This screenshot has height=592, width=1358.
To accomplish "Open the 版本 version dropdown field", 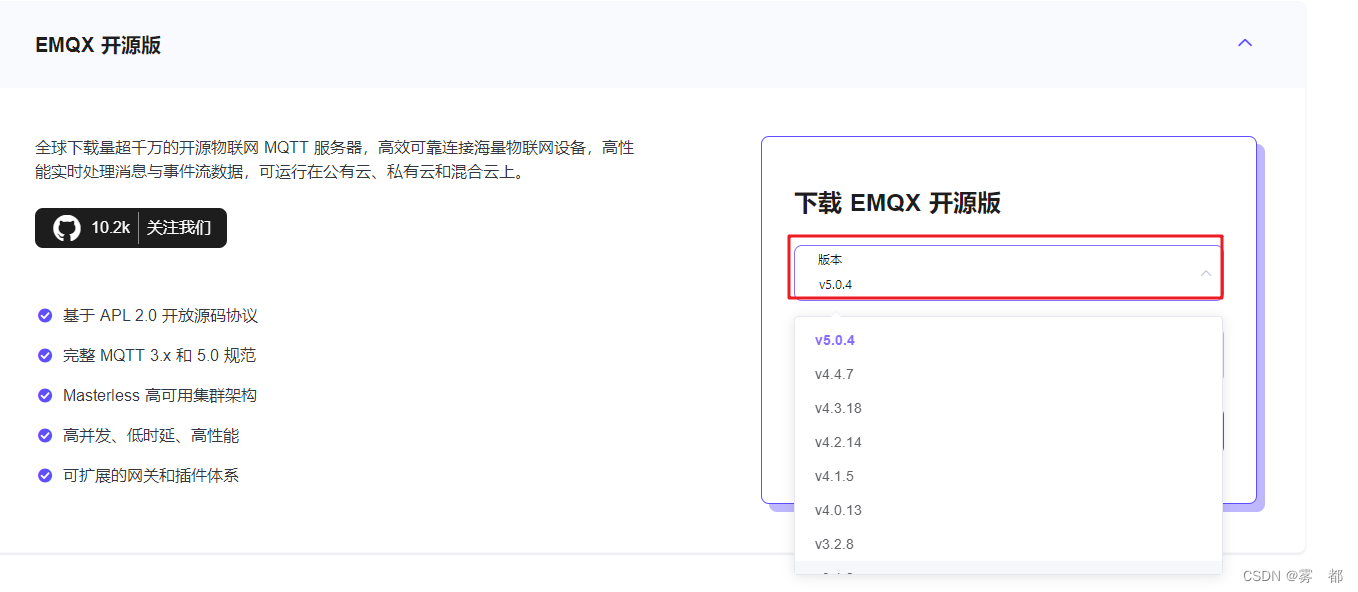I will tap(1007, 270).
